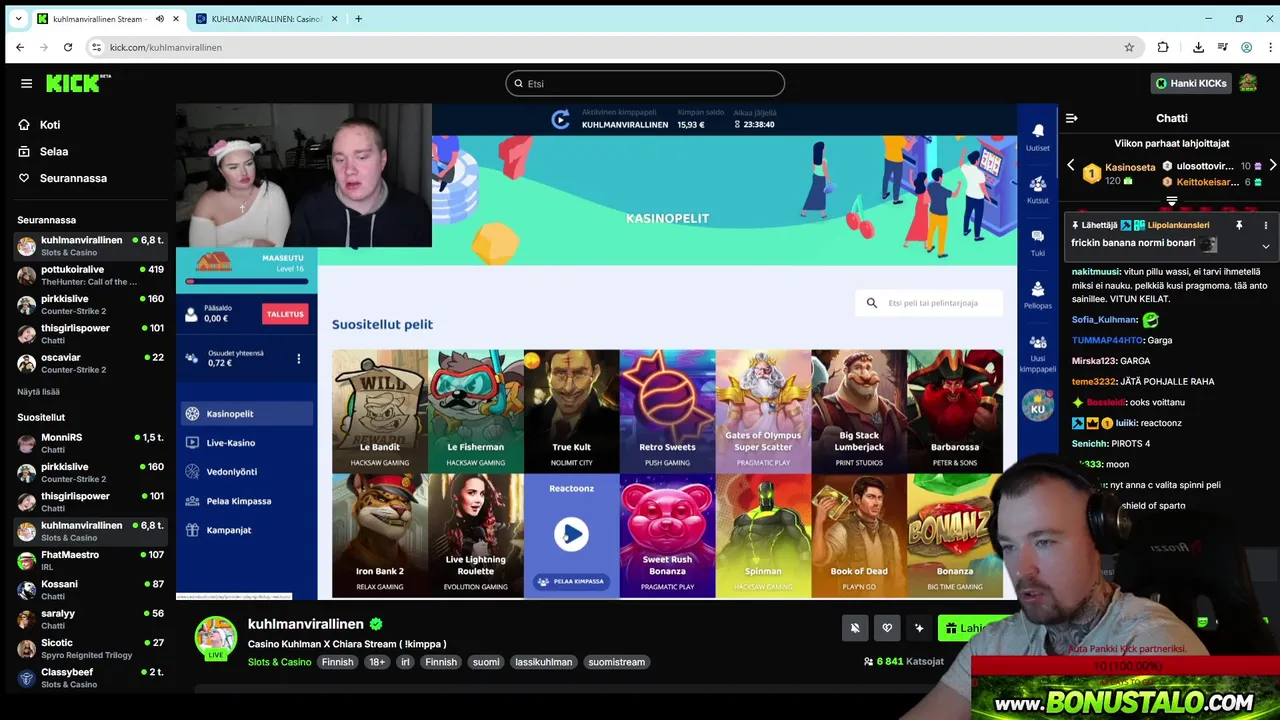Screen dimensions: 1280x720
Task: Open Barbarossa game tile
Action: pyautogui.click(x=955, y=410)
